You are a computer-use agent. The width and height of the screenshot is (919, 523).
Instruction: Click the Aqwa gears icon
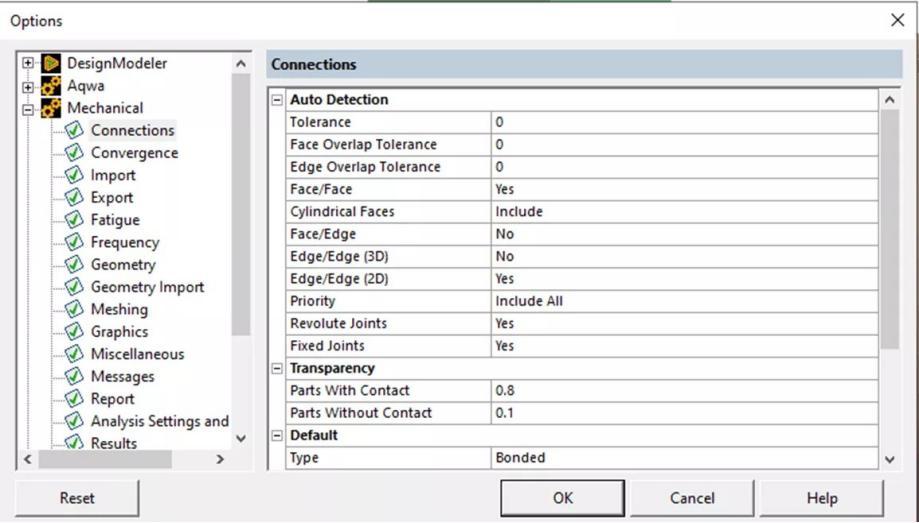pyautogui.click(x=51, y=86)
